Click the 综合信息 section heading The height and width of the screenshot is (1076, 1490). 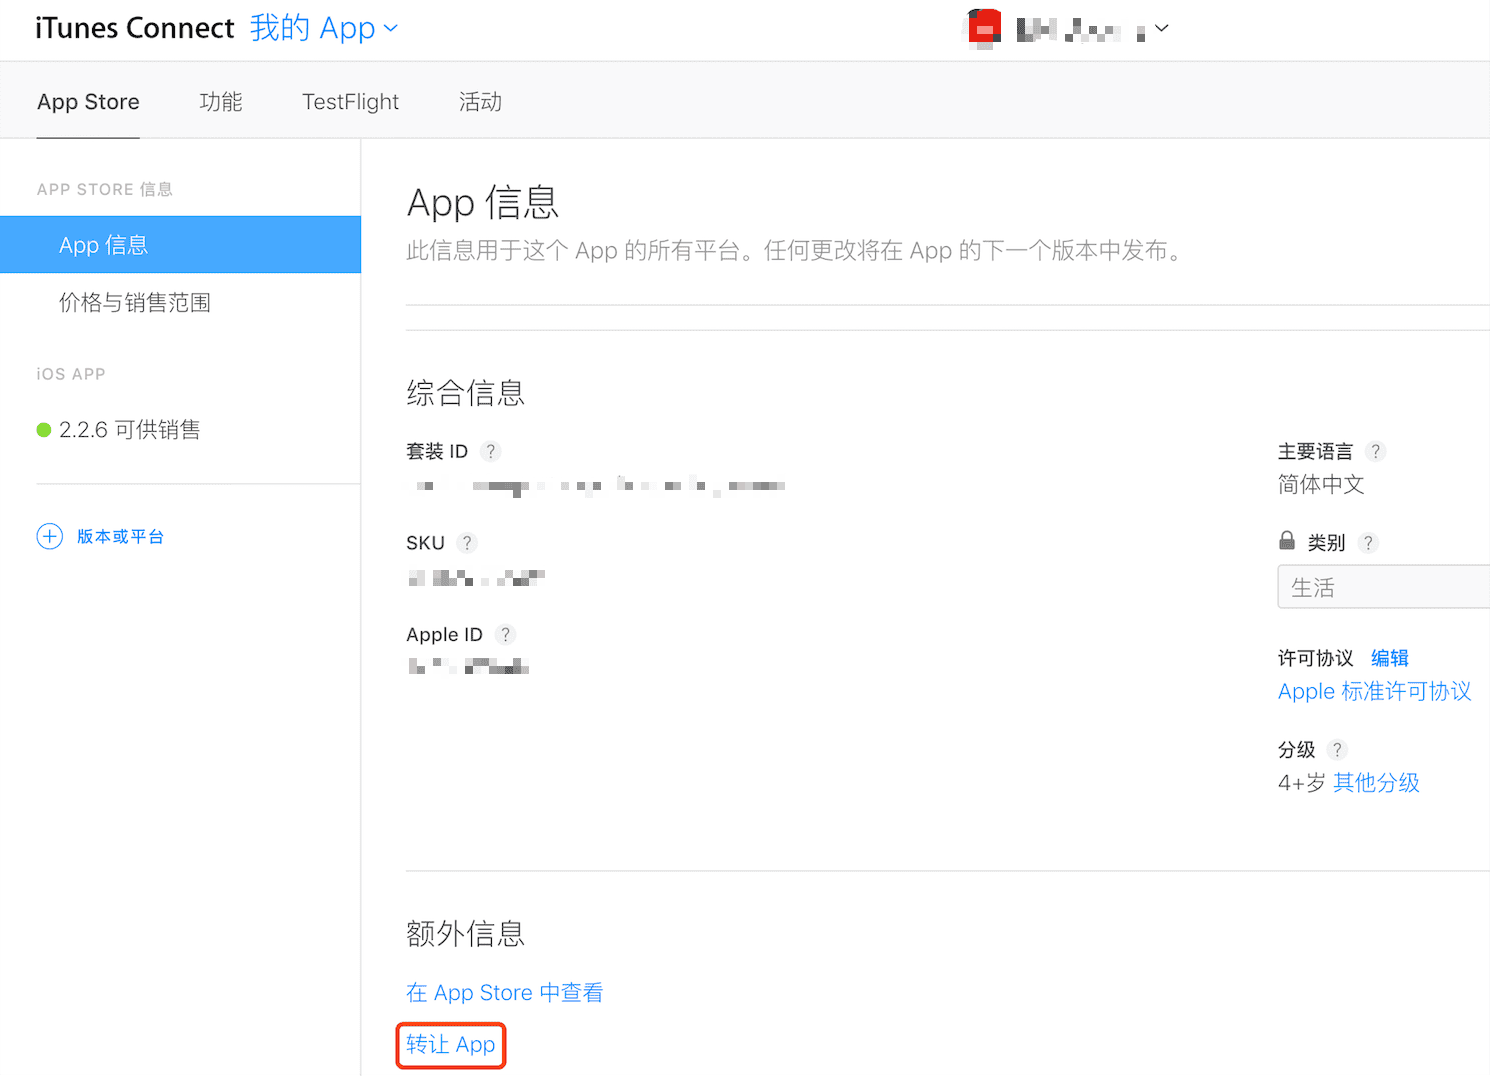(466, 393)
